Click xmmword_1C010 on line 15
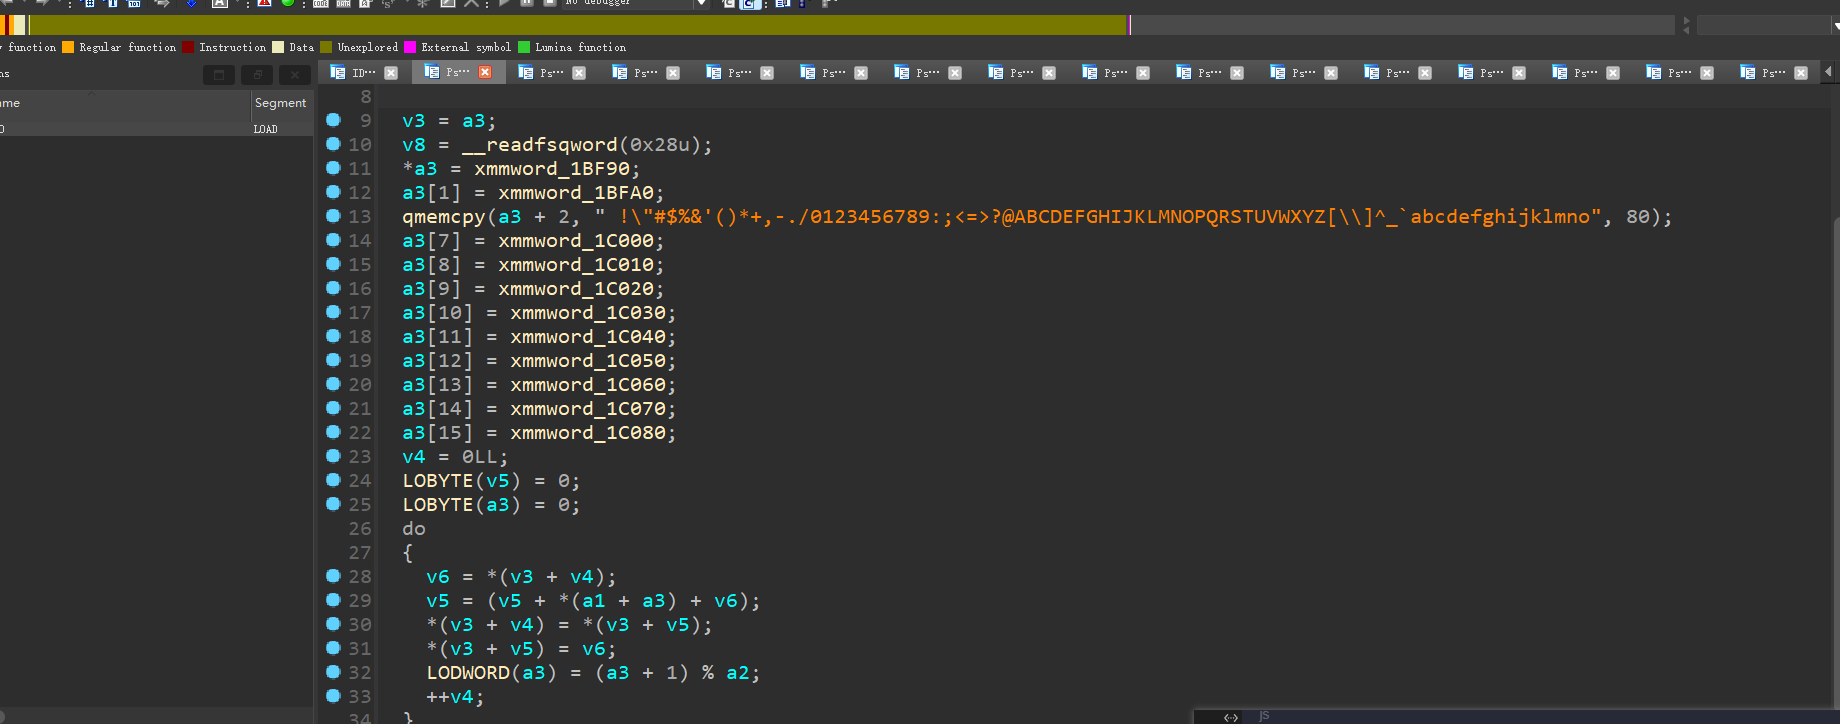The height and width of the screenshot is (724, 1840). 576,265
